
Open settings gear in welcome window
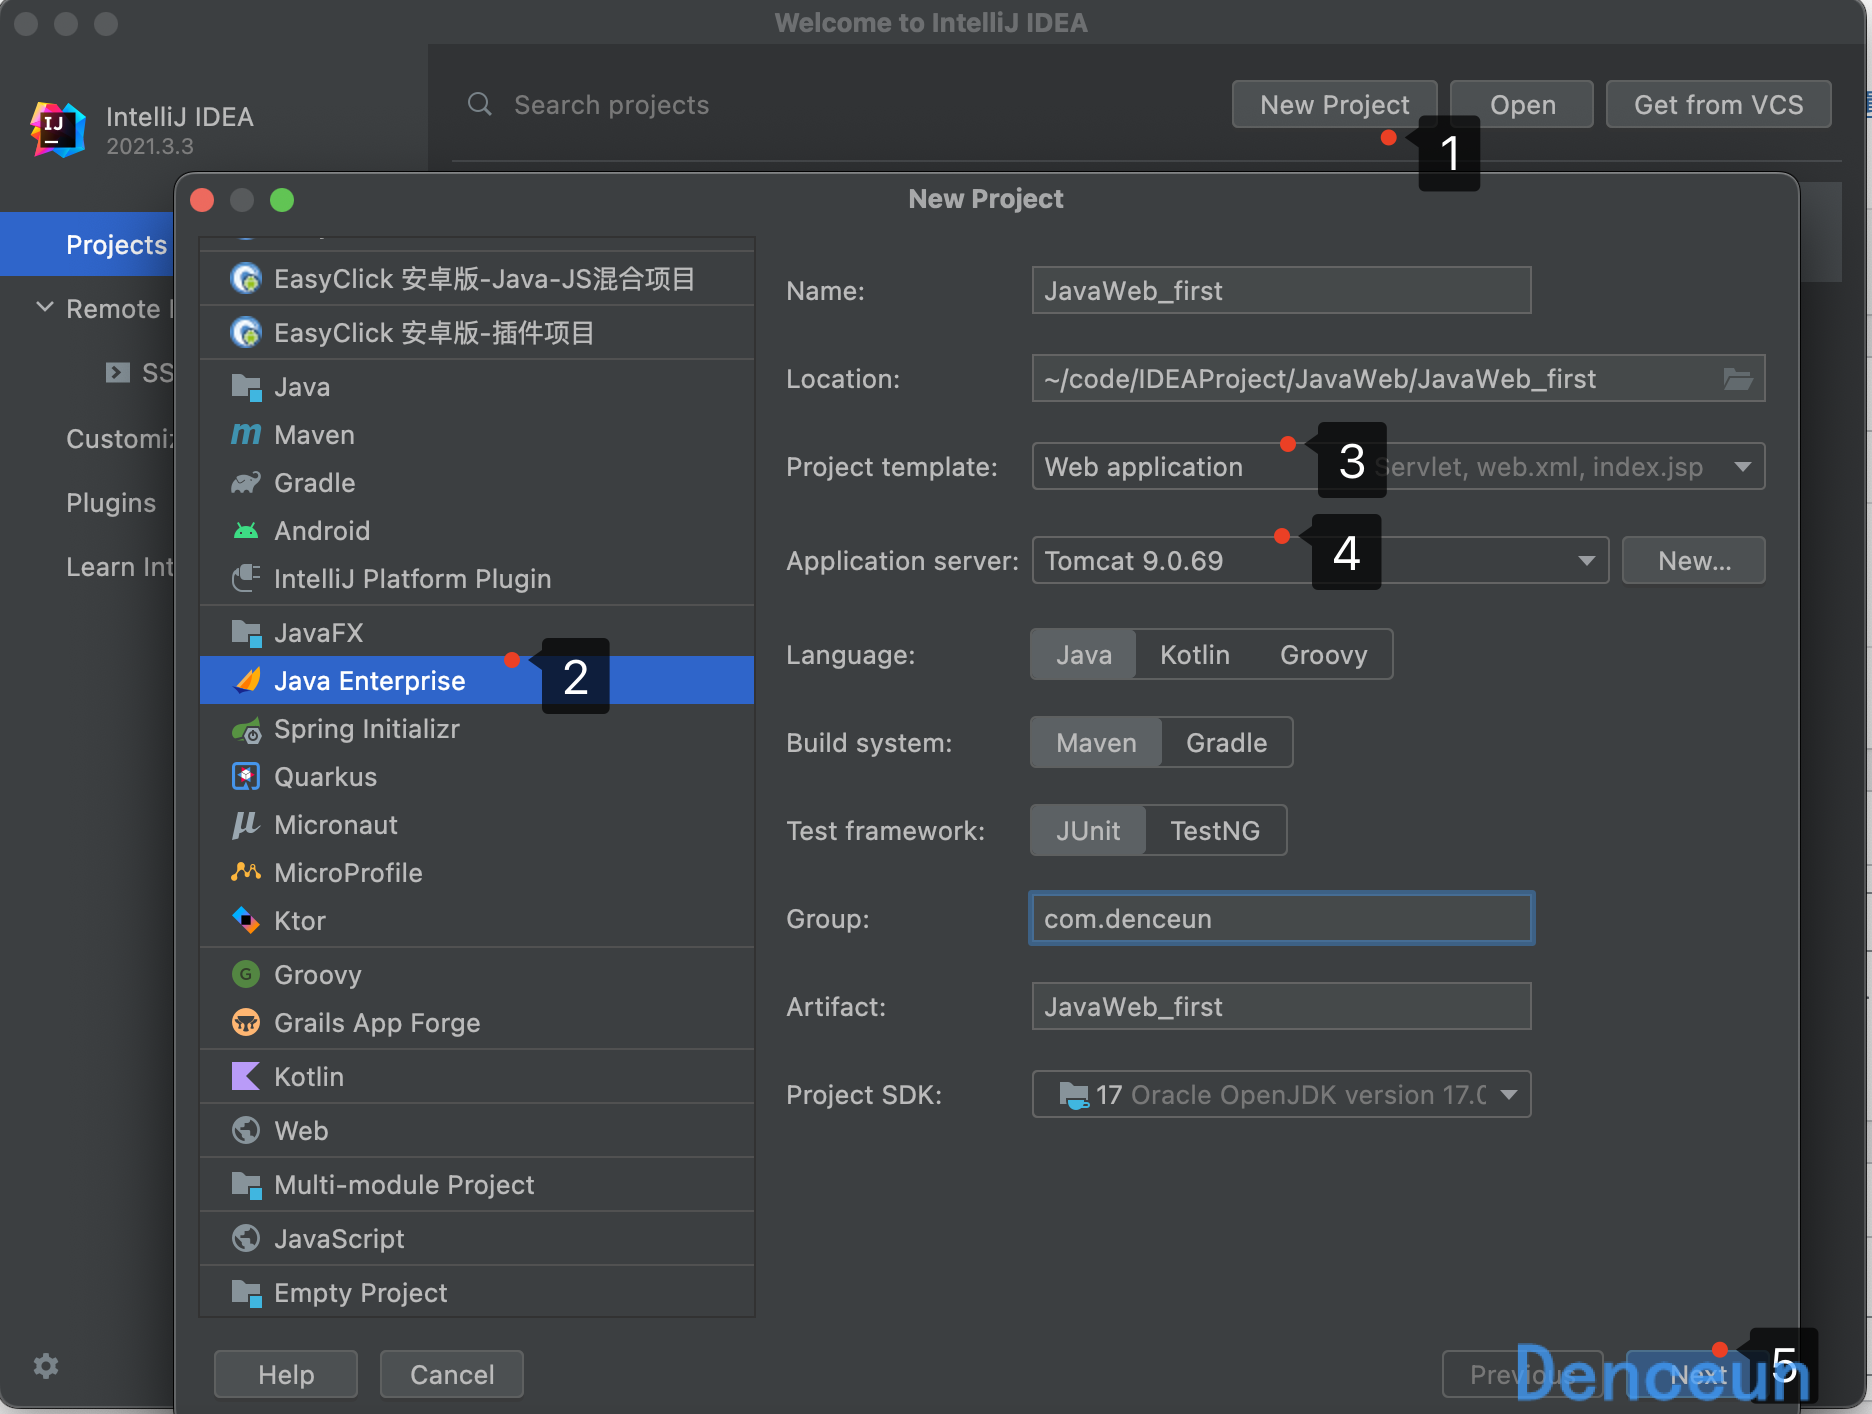[46, 1366]
